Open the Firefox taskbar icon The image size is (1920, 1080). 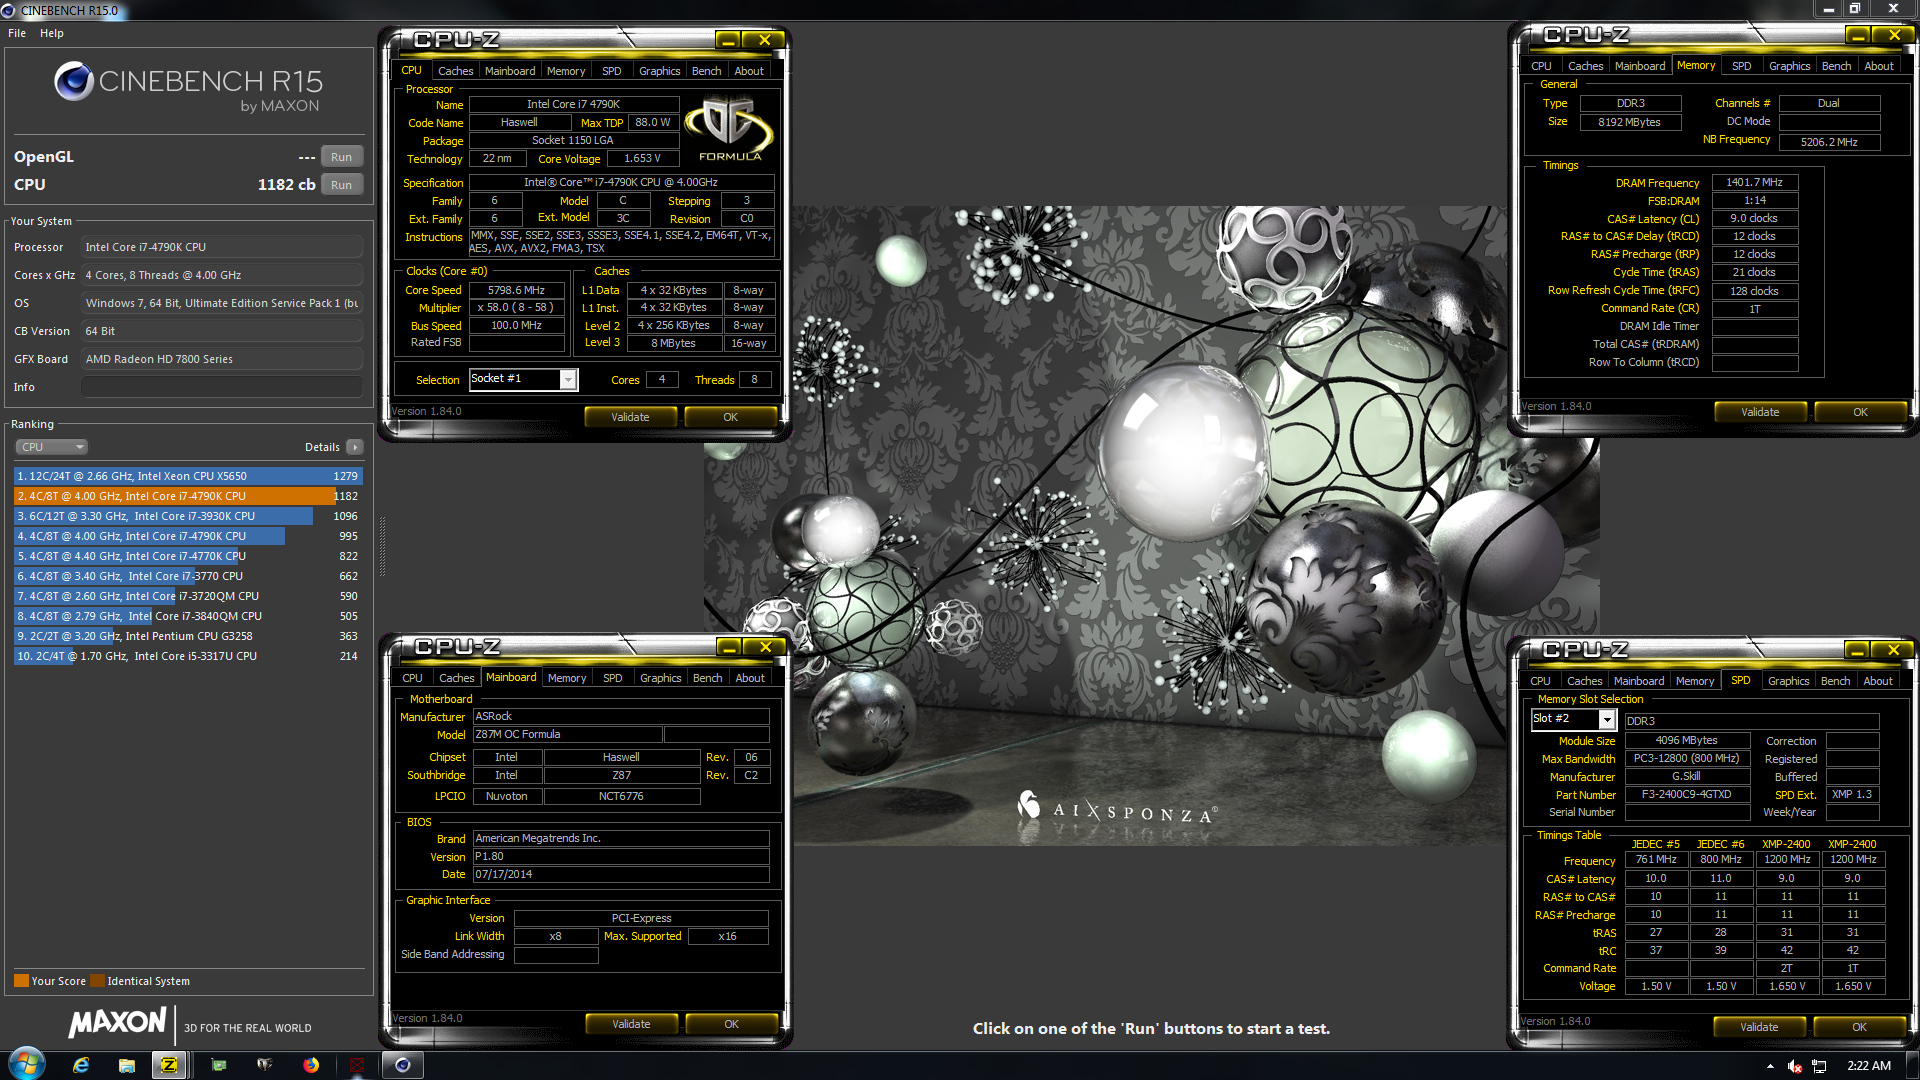point(311,1065)
